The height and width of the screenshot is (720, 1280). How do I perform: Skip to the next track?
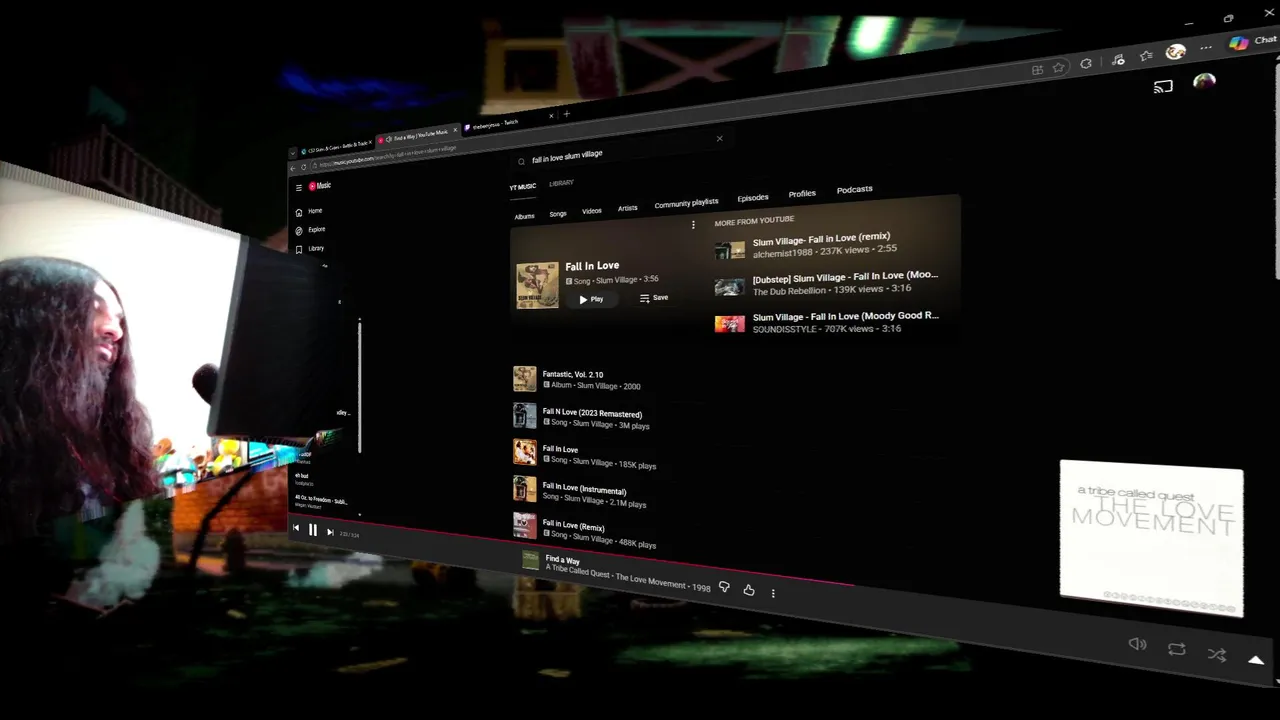330,532
